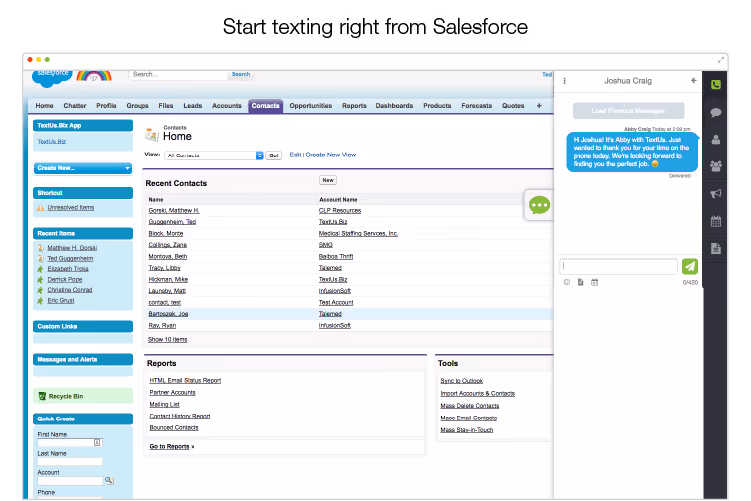The width and height of the screenshot is (751, 501).
Task: Click the green chat bubble floating widget
Action: pyautogui.click(x=539, y=205)
